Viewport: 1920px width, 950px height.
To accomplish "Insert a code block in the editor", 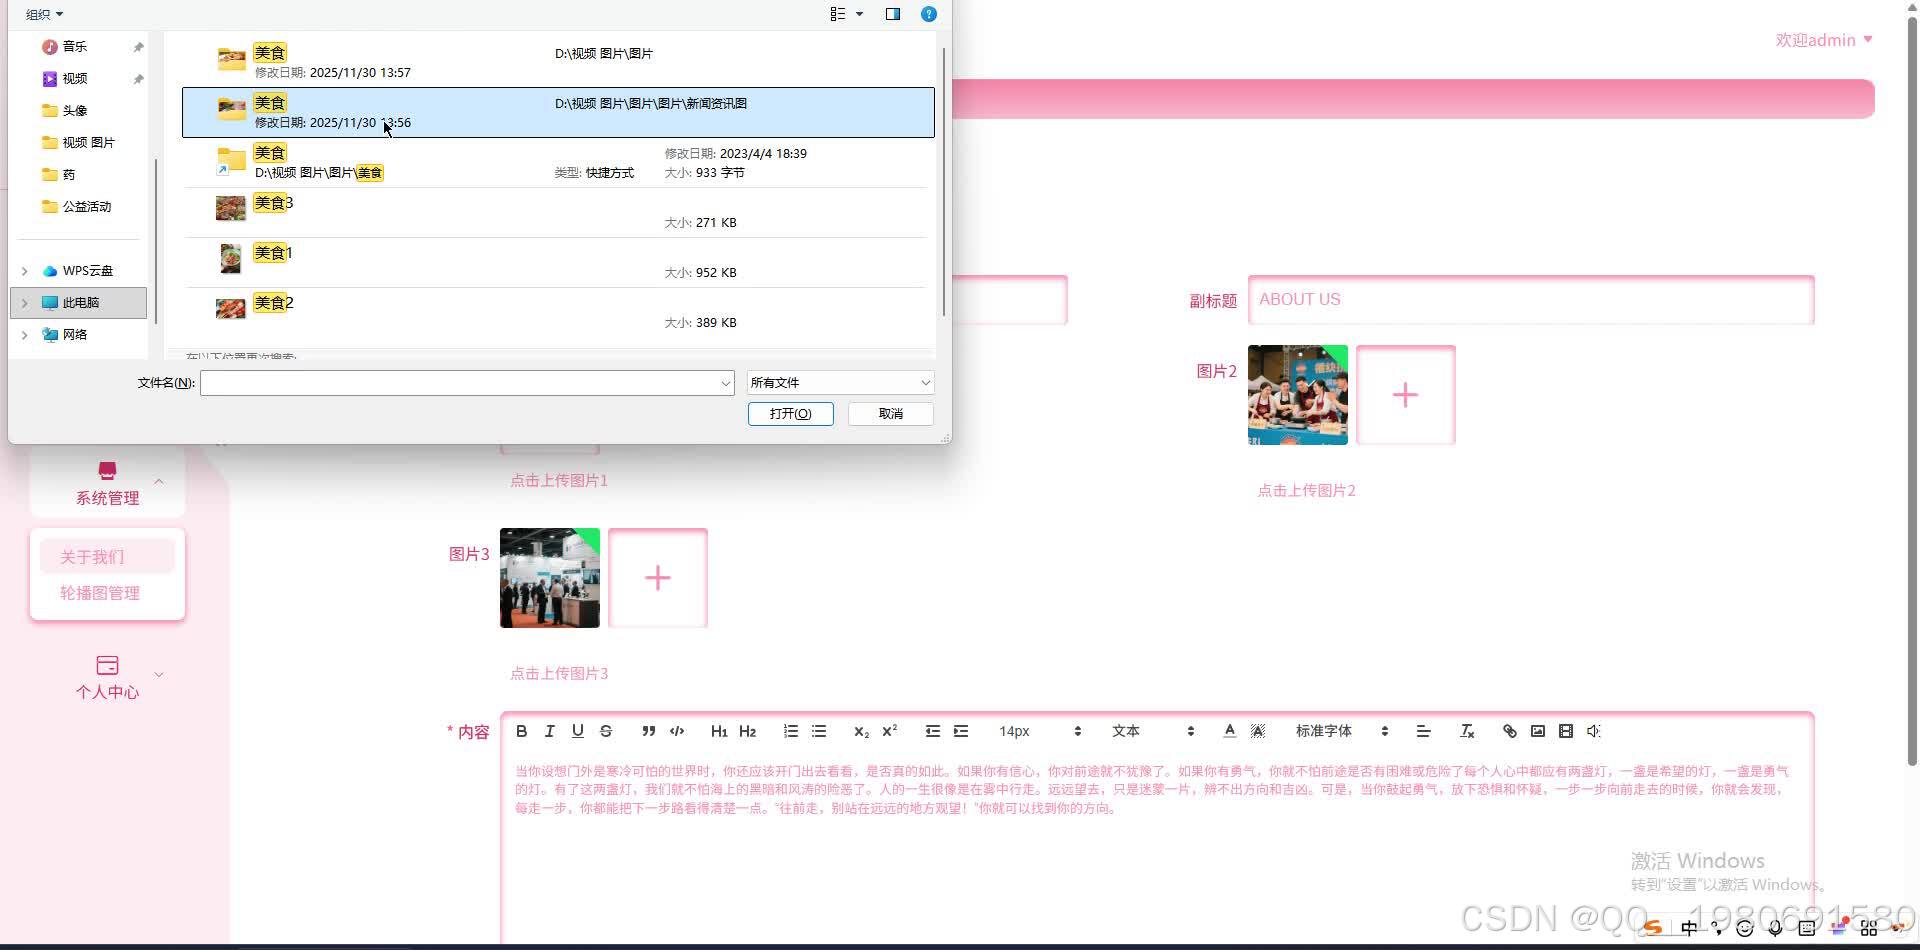I will click(x=677, y=731).
